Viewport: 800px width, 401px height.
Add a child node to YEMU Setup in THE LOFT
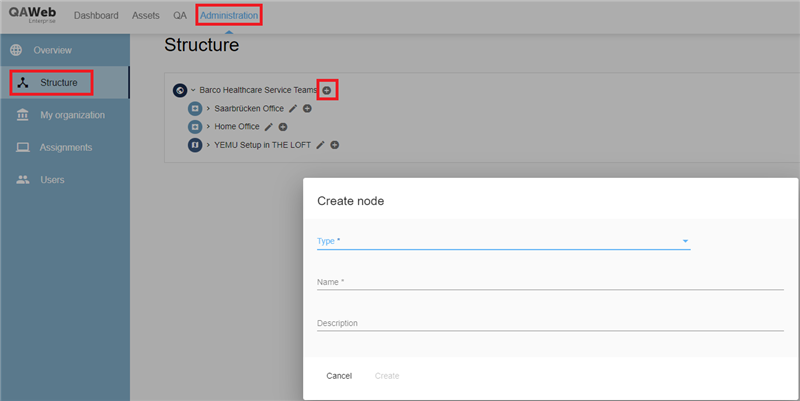(x=335, y=145)
